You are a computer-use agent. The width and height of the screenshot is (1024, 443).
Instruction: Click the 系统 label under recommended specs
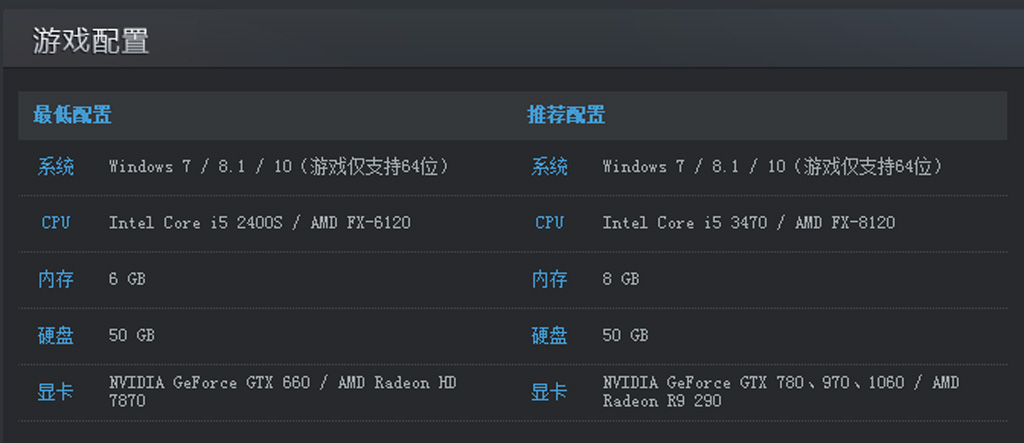point(549,167)
